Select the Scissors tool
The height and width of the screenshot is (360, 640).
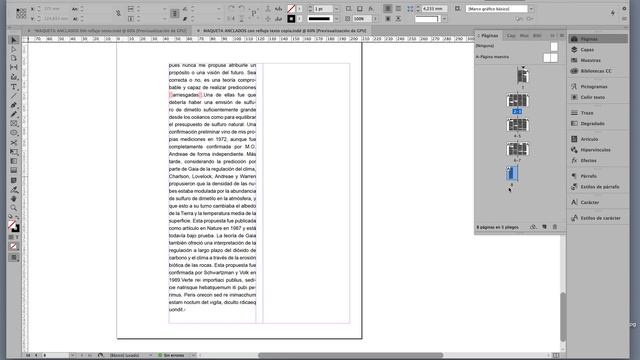tap(14, 142)
